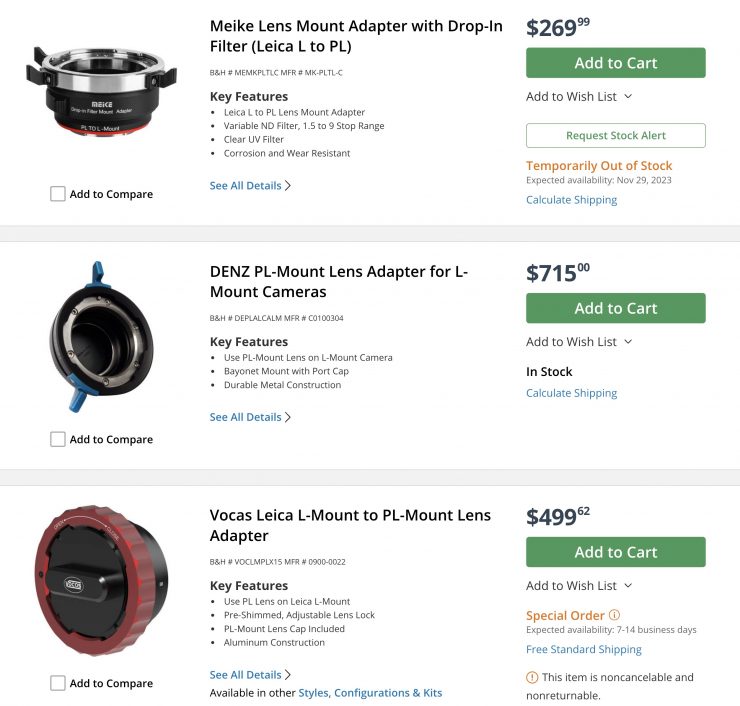Click the noncancelable warning icon
Screen dimensions: 740x706
pos(532,677)
